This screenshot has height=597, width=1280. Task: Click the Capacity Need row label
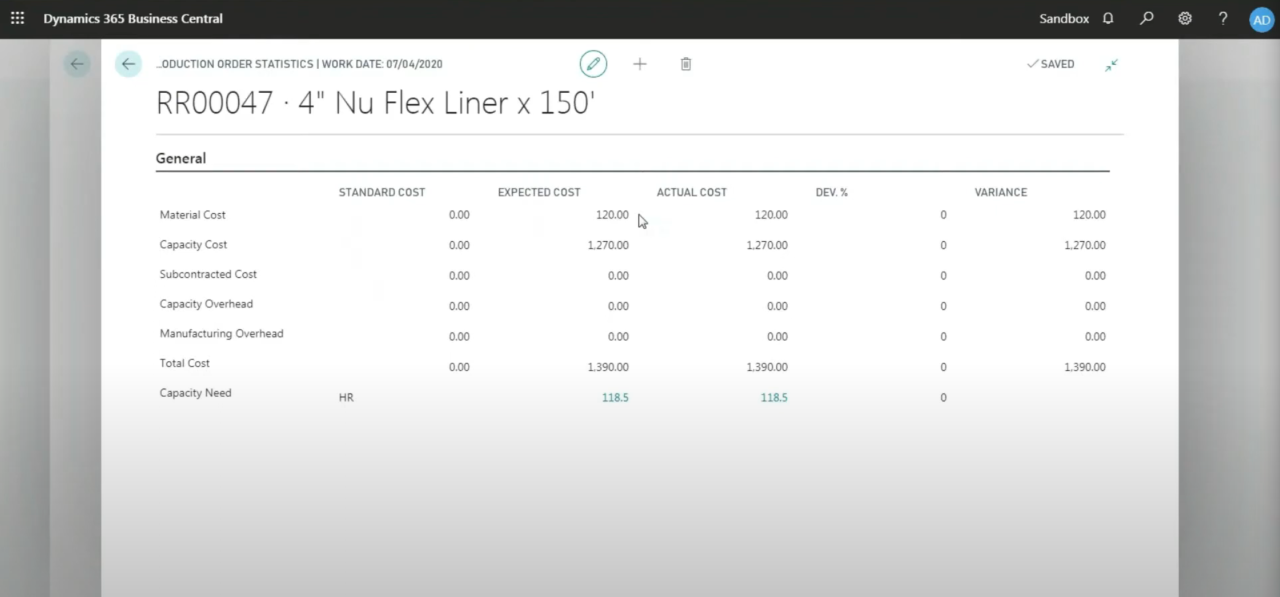(196, 393)
